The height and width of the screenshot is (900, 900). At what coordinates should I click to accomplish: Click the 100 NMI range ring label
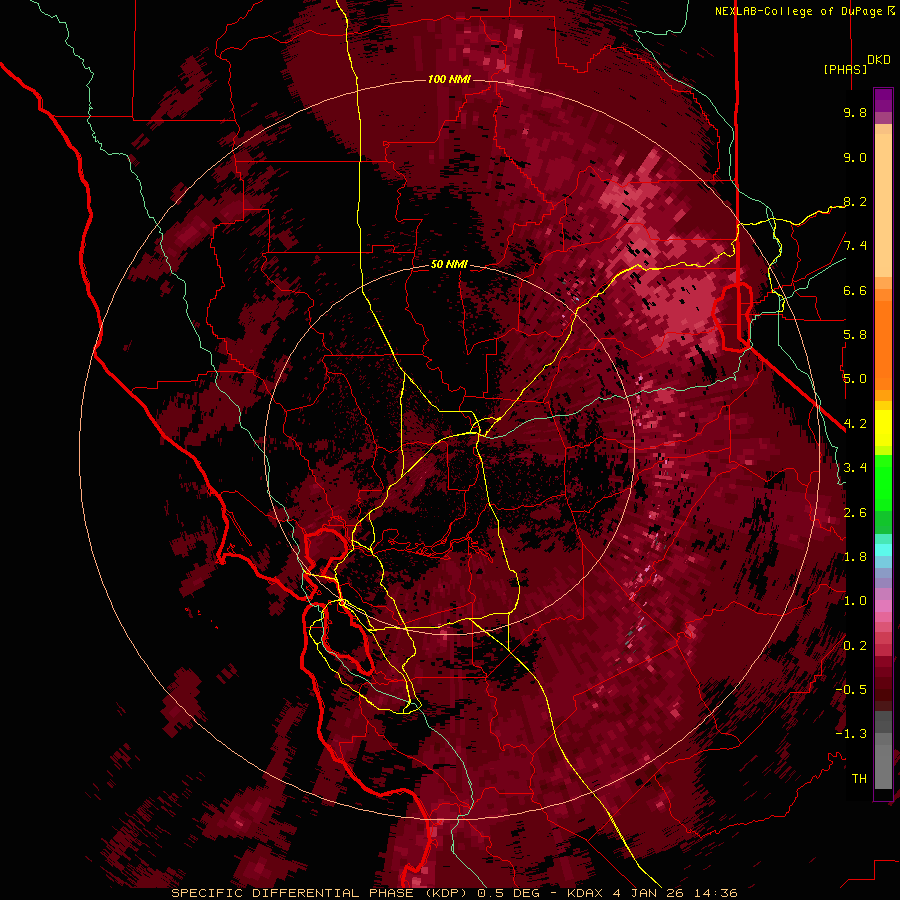coord(449,79)
